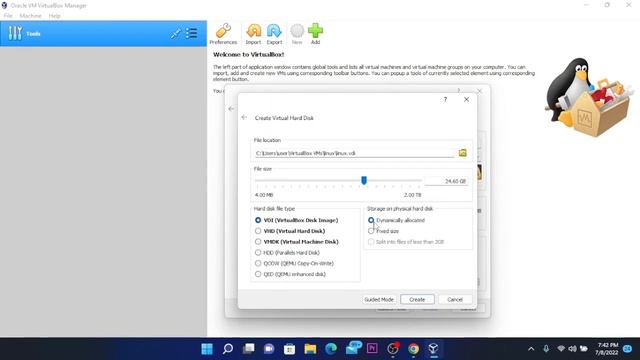Select QCOW (QEMU Copy-On-Write) type
Image resolution: width=640 pixels, height=360 pixels.
[x=294, y=264]
